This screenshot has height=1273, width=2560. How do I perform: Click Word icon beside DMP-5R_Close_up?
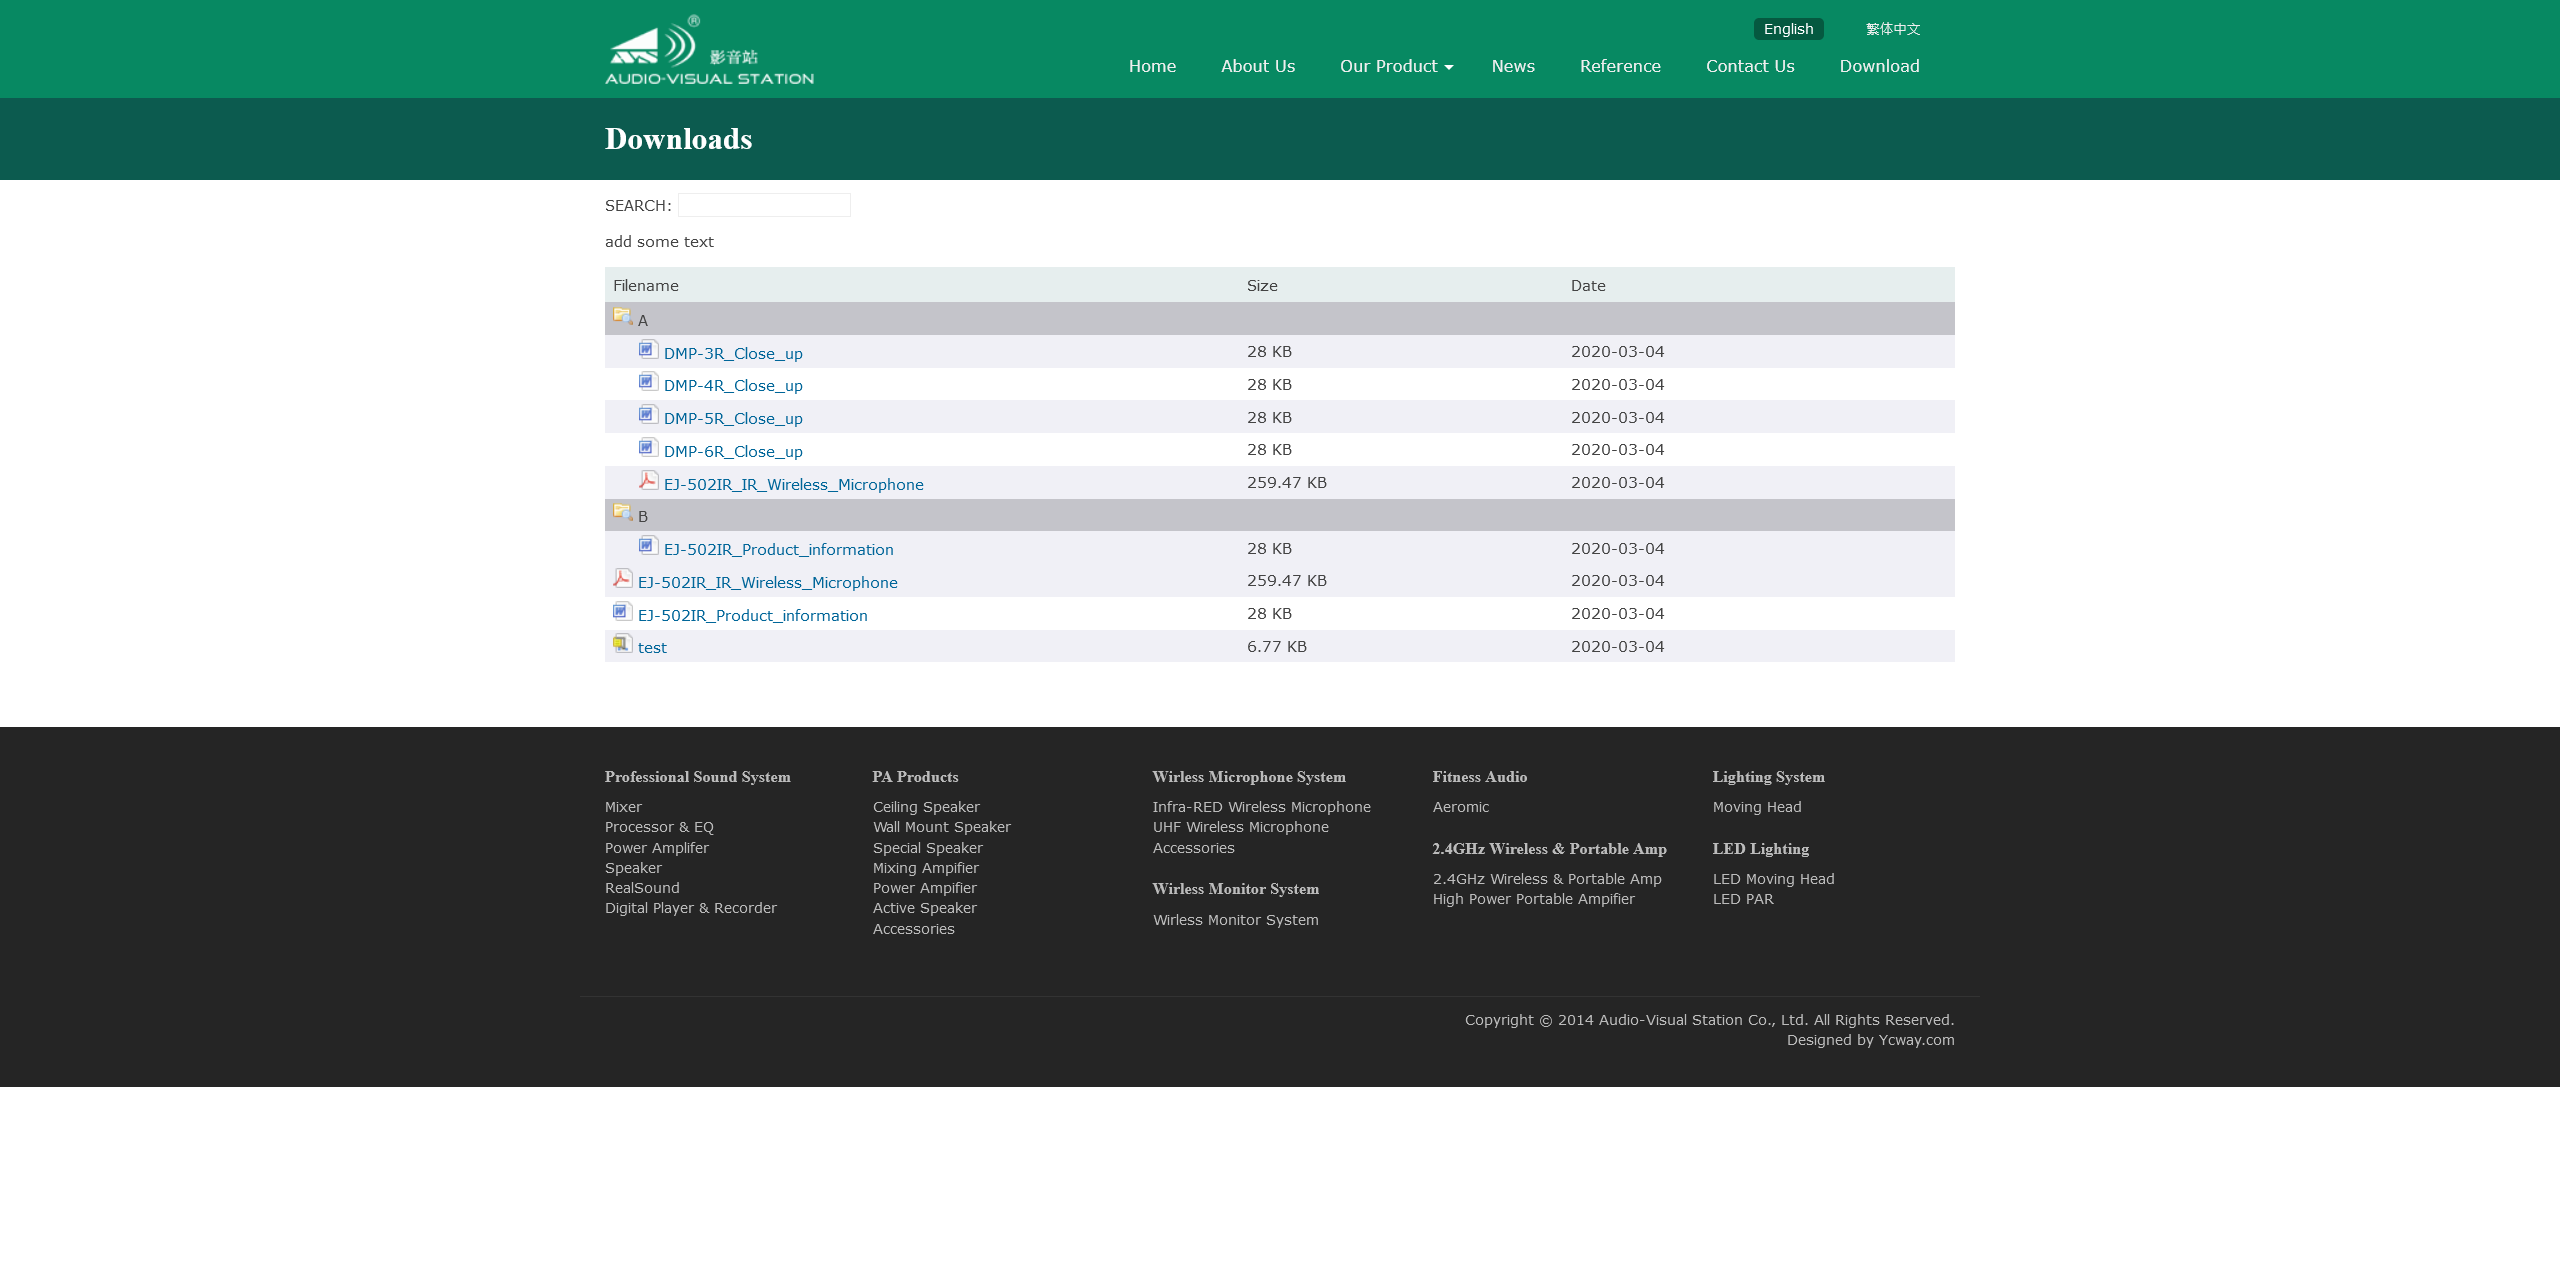pyautogui.click(x=648, y=414)
